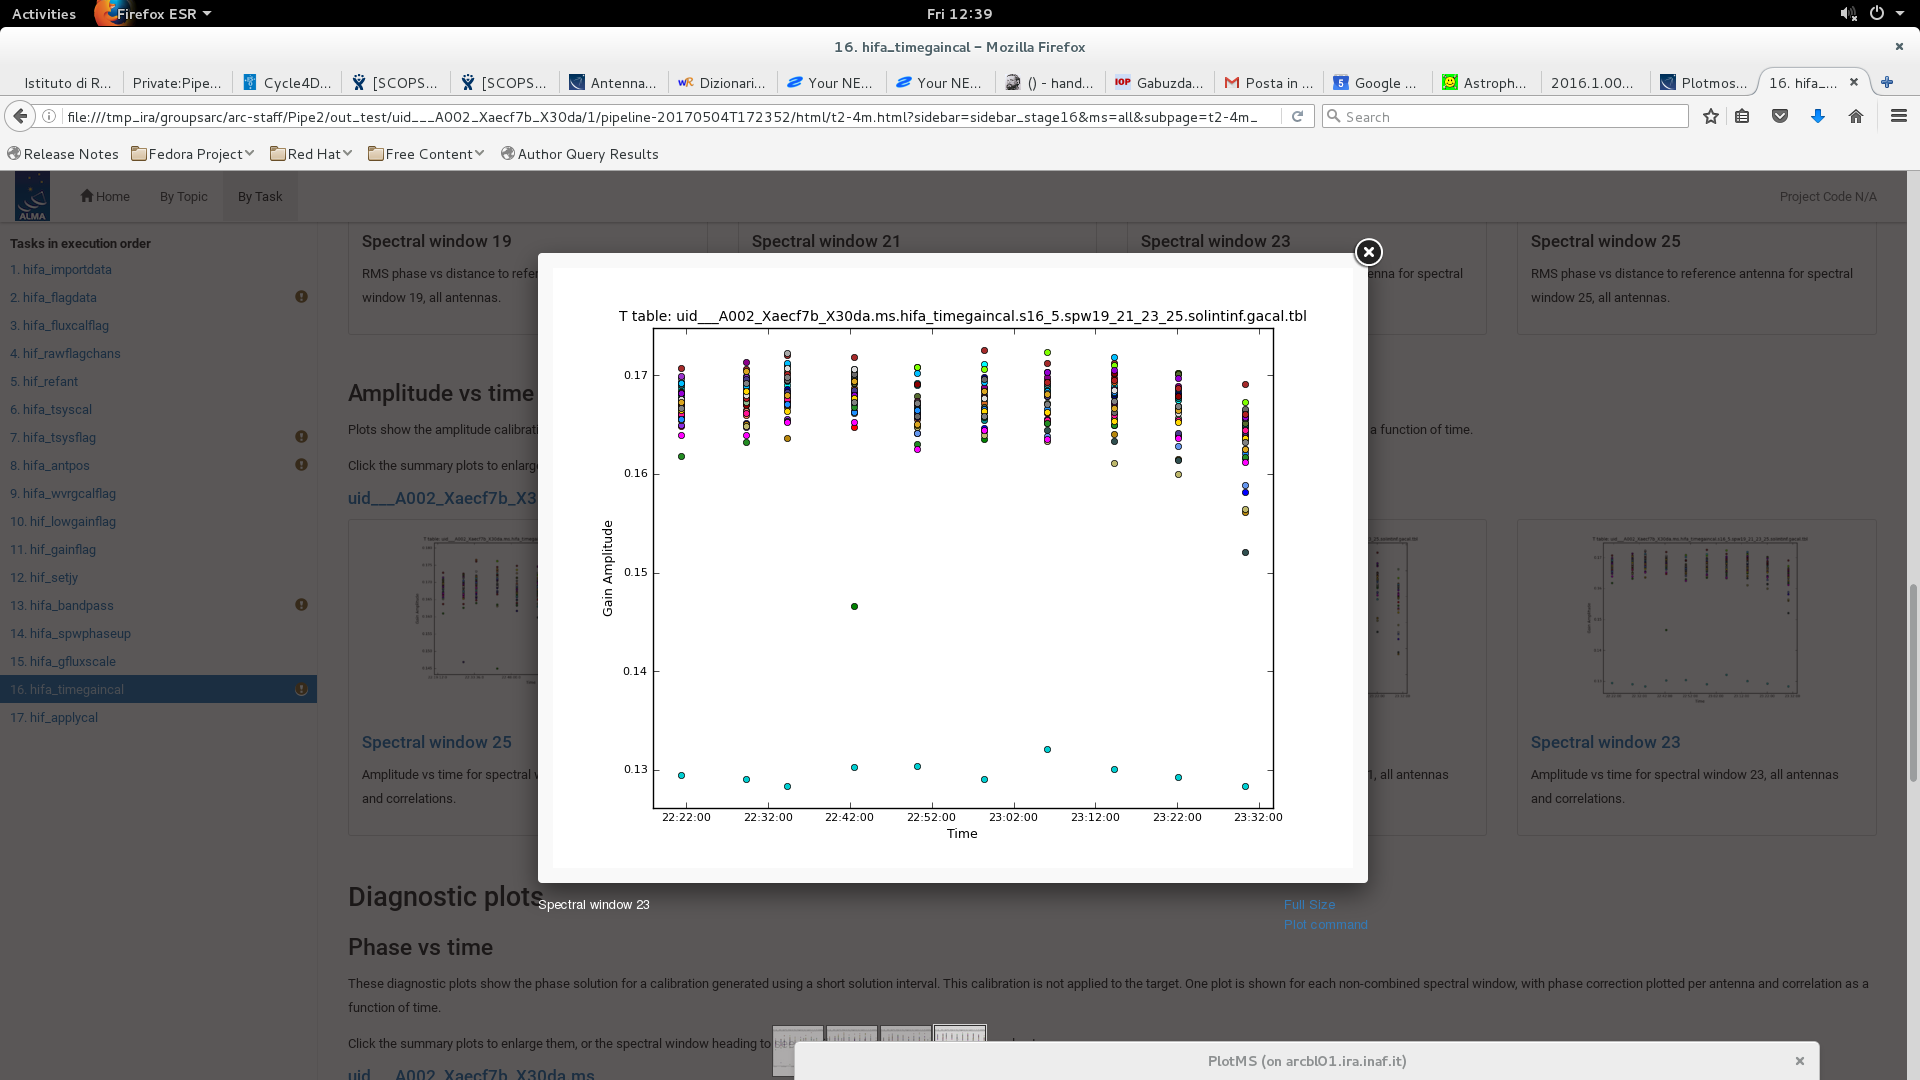Click warning badge next to hifa_timegaincal
The height and width of the screenshot is (1080, 1920).
pyautogui.click(x=301, y=689)
